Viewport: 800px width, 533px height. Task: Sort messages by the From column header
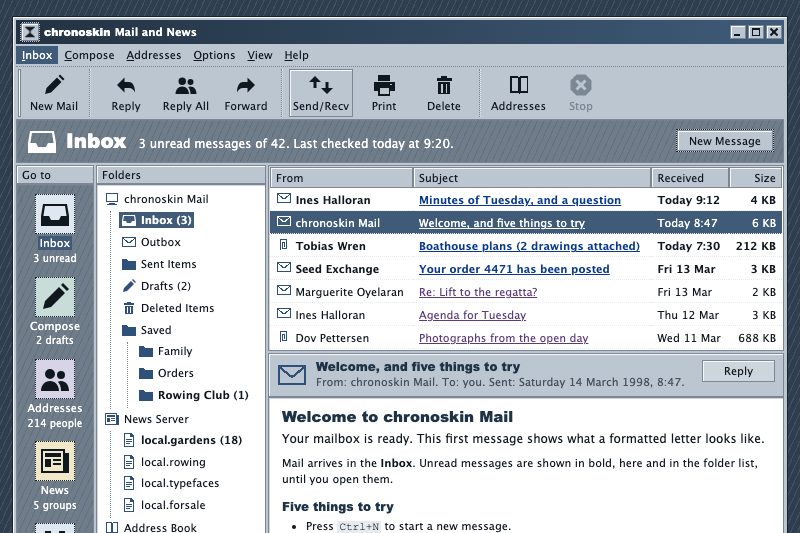341,178
